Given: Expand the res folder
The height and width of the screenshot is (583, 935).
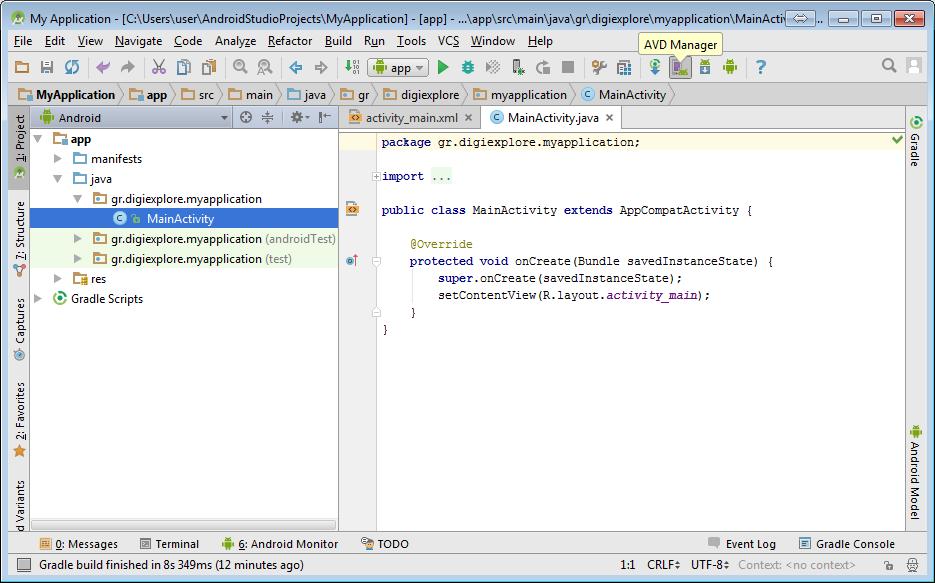Looking at the screenshot, I should tap(58, 278).
